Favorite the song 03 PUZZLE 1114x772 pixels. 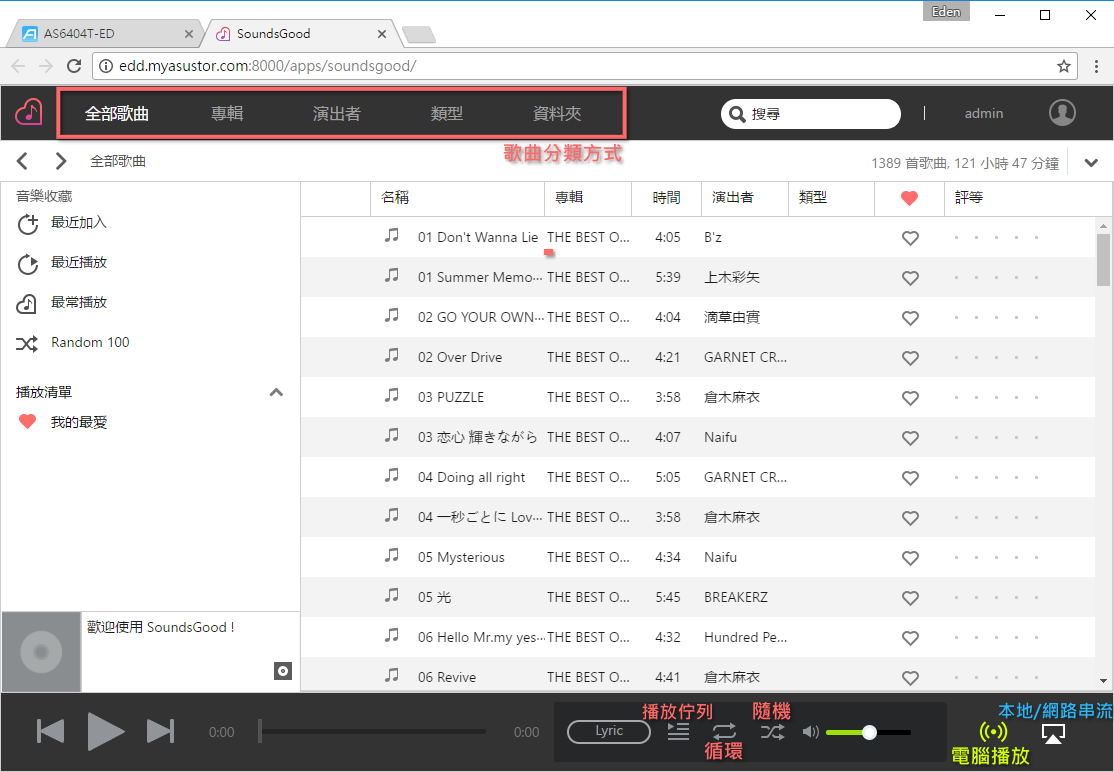pos(910,398)
